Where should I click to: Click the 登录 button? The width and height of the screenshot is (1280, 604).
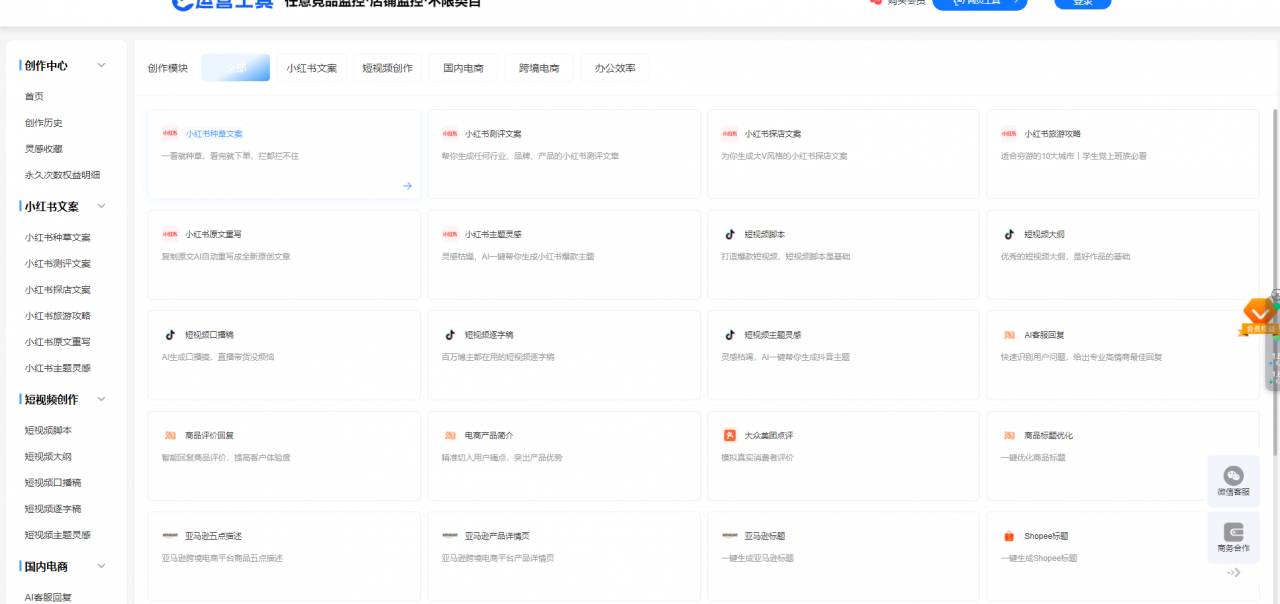coord(1082,4)
